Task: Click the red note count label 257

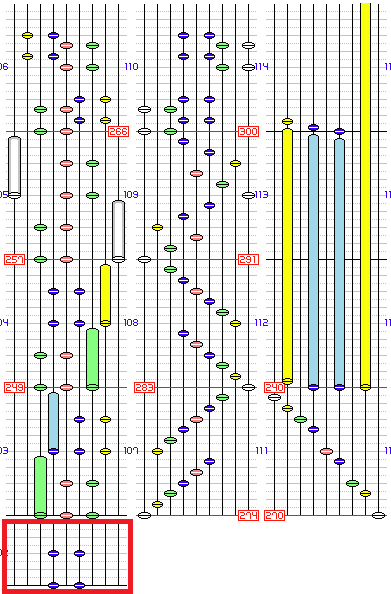Action: [15, 259]
